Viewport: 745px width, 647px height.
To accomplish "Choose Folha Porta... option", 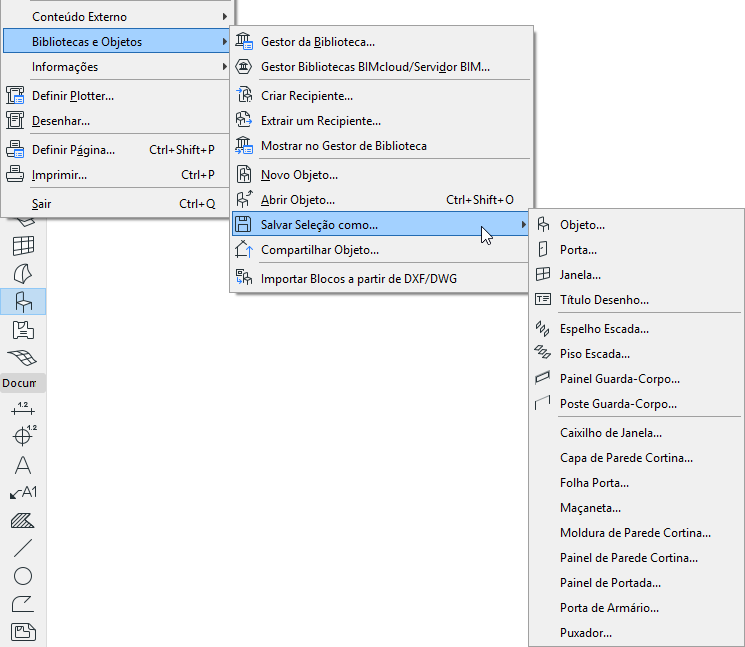I will [x=636, y=483].
